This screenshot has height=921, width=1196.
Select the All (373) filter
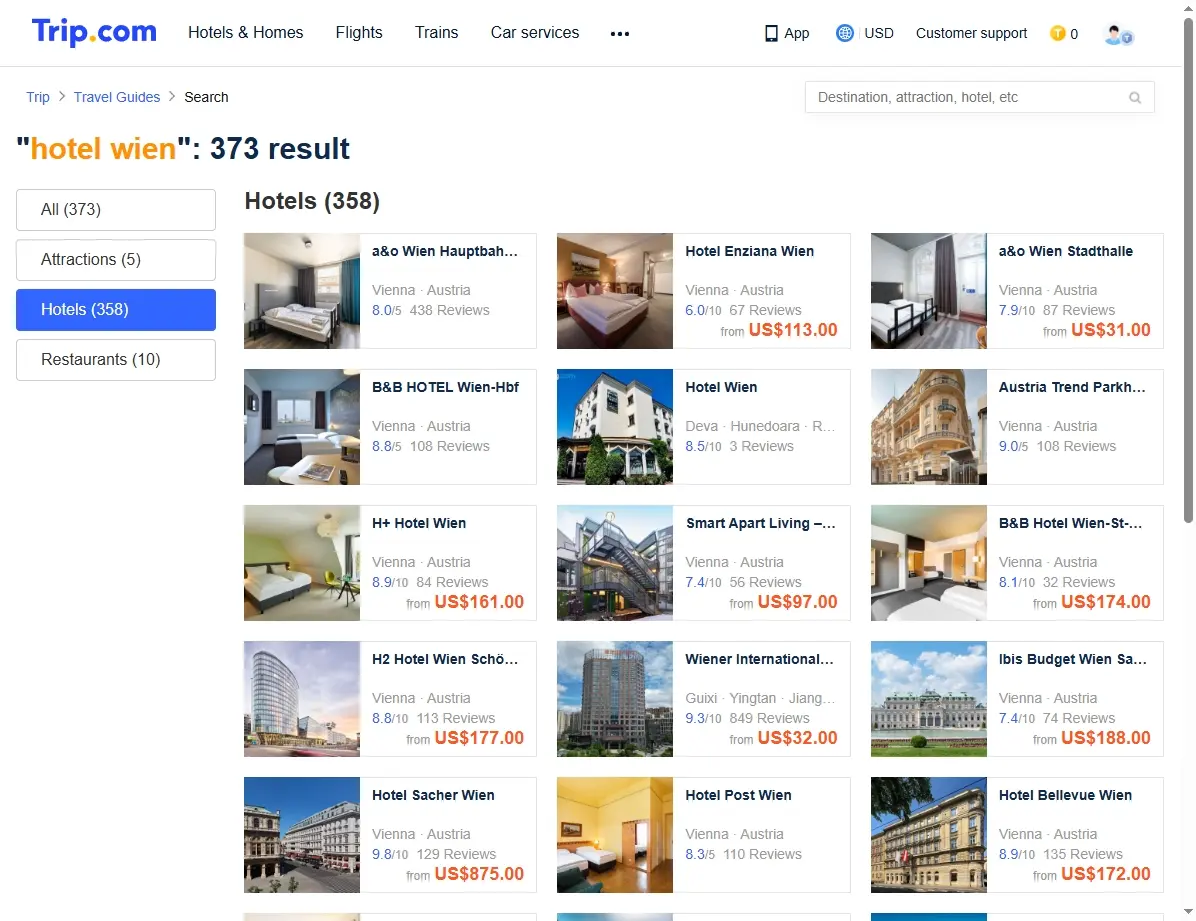point(116,210)
